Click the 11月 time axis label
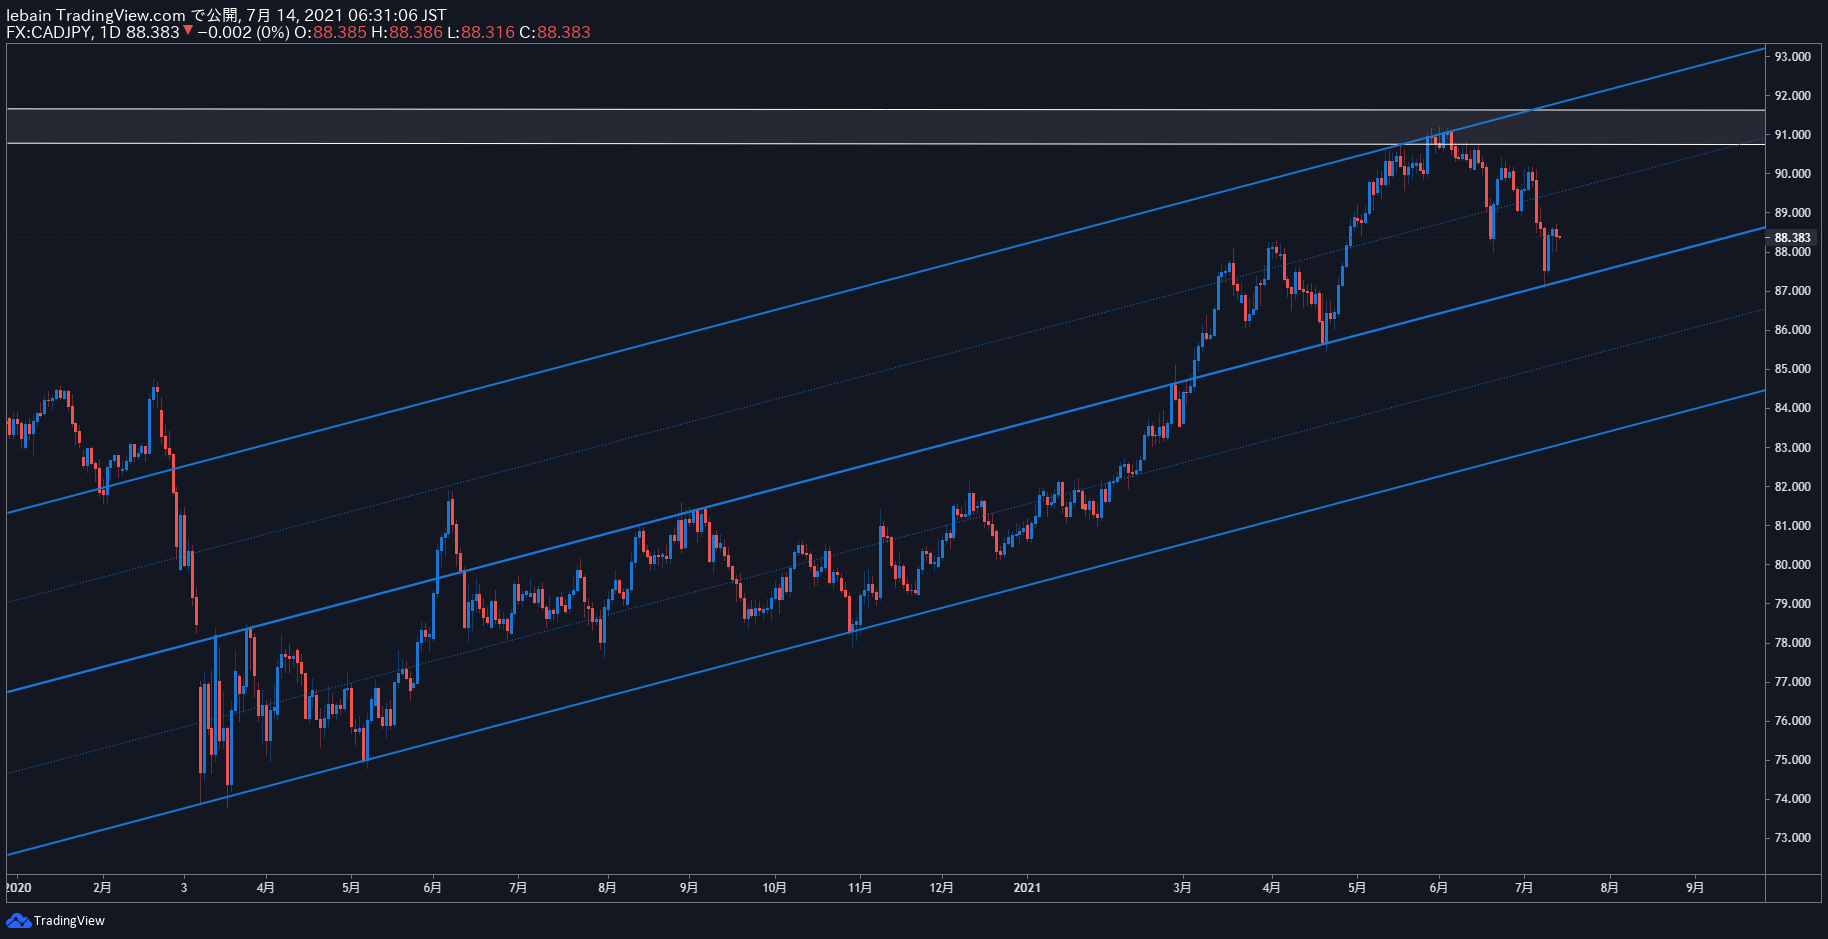The width and height of the screenshot is (1828, 939). tap(860, 888)
